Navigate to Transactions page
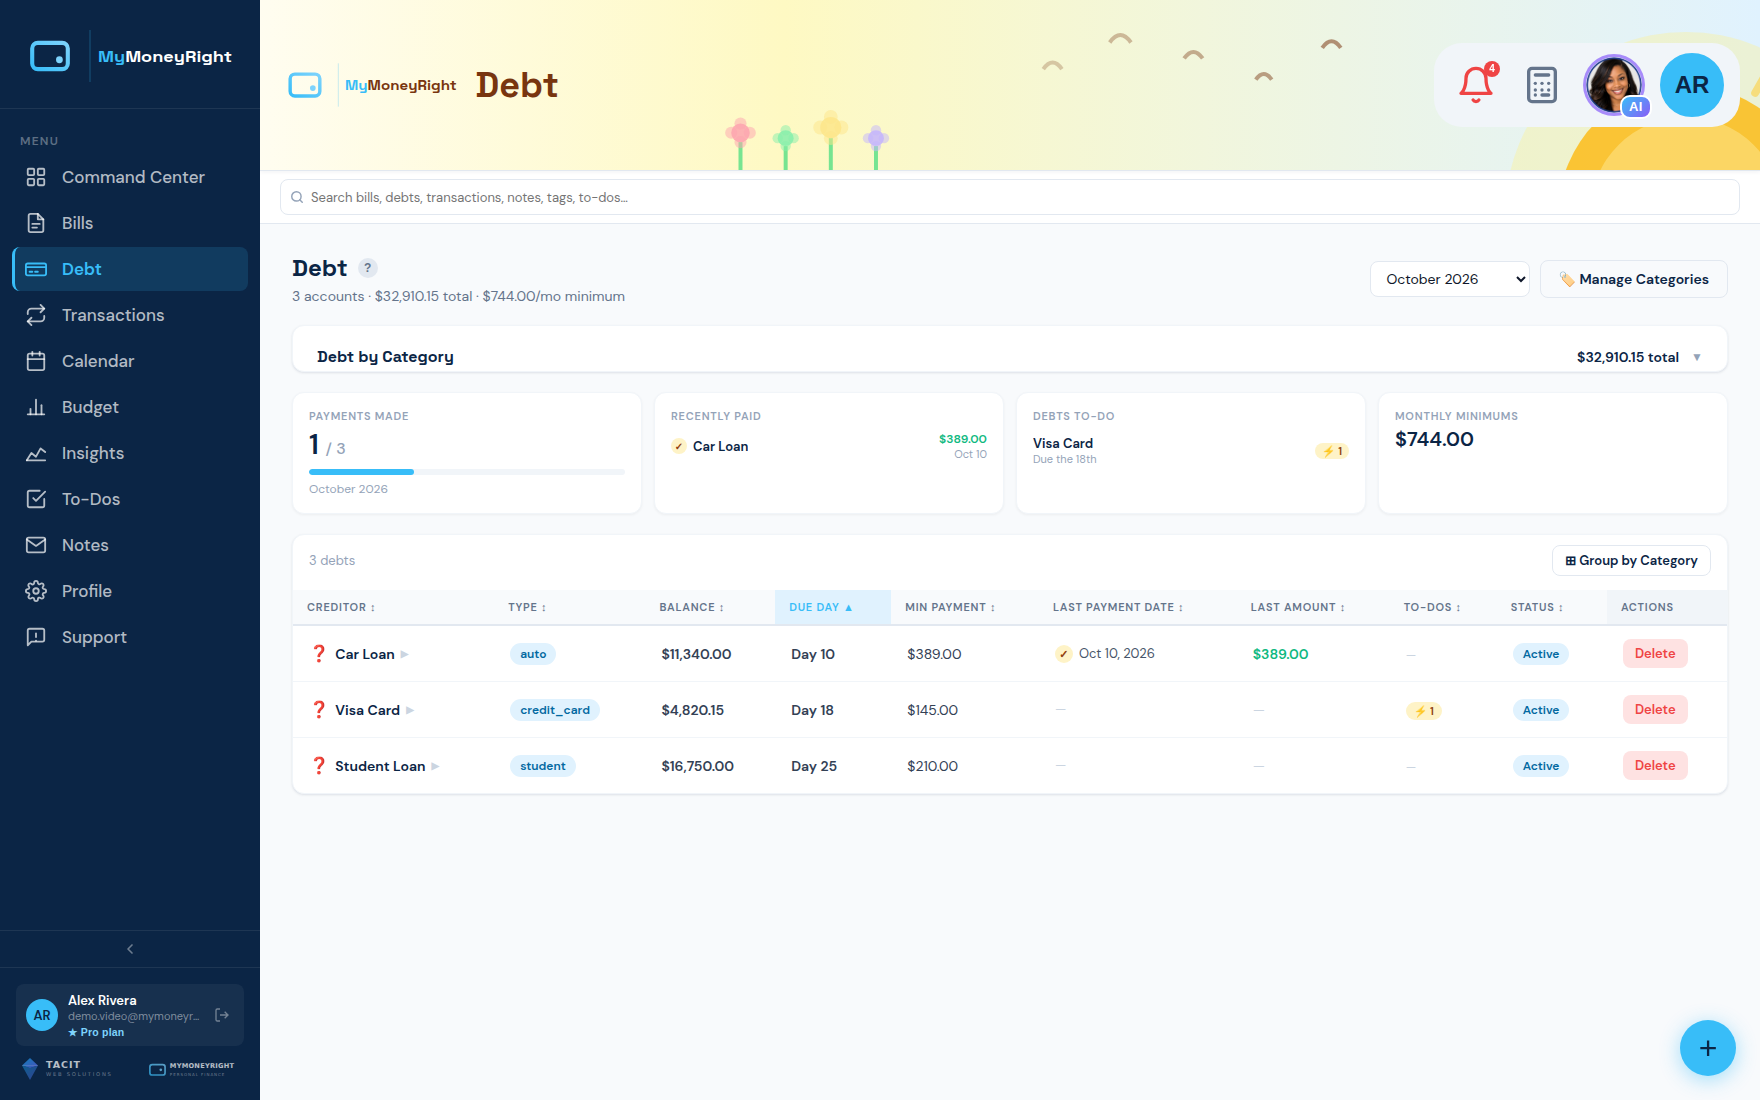 [130, 315]
